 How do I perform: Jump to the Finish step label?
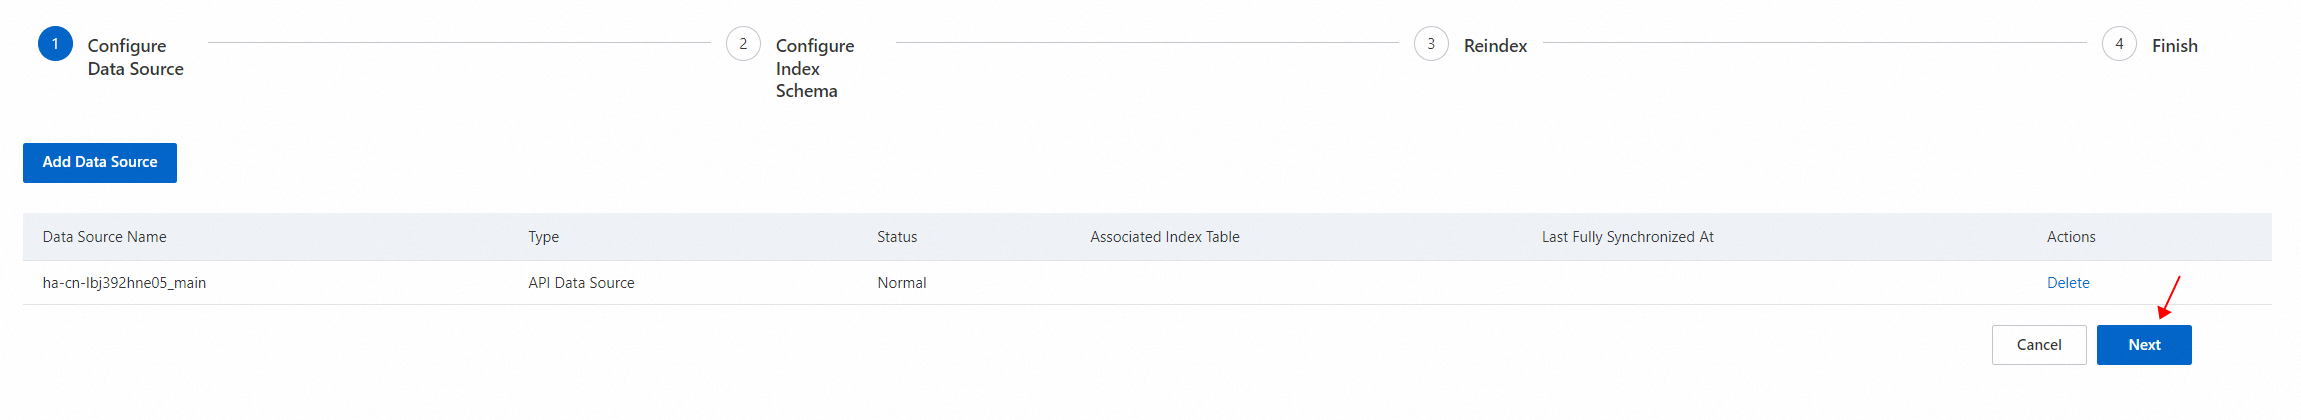[2174, 46]
